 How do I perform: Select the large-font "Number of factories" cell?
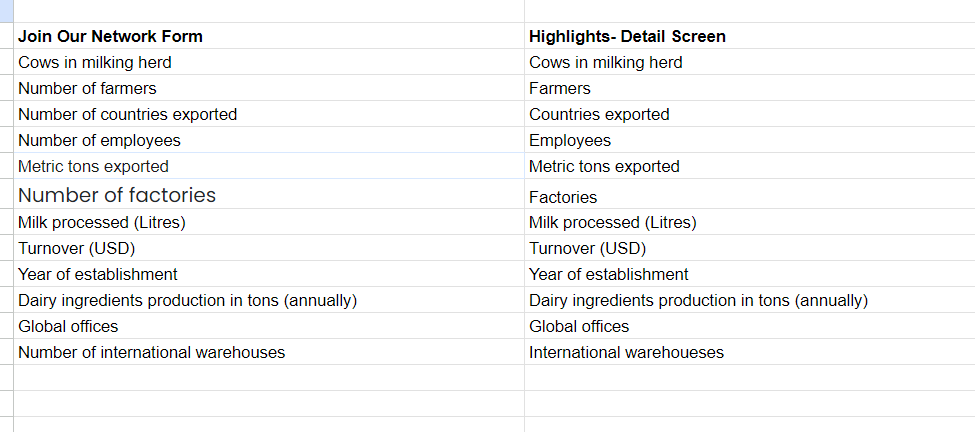coord(117,195)
